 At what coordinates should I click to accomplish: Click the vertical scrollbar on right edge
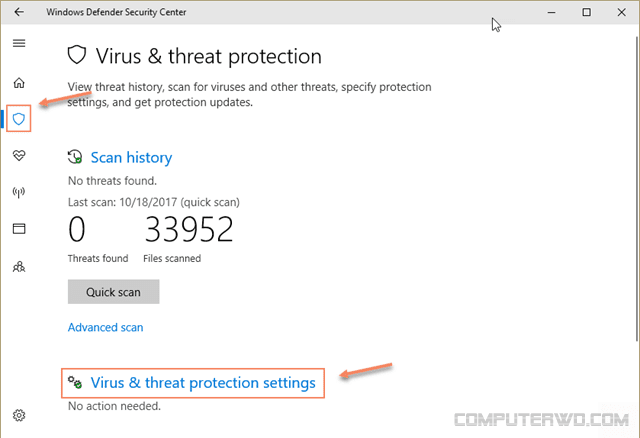(637, 188)
